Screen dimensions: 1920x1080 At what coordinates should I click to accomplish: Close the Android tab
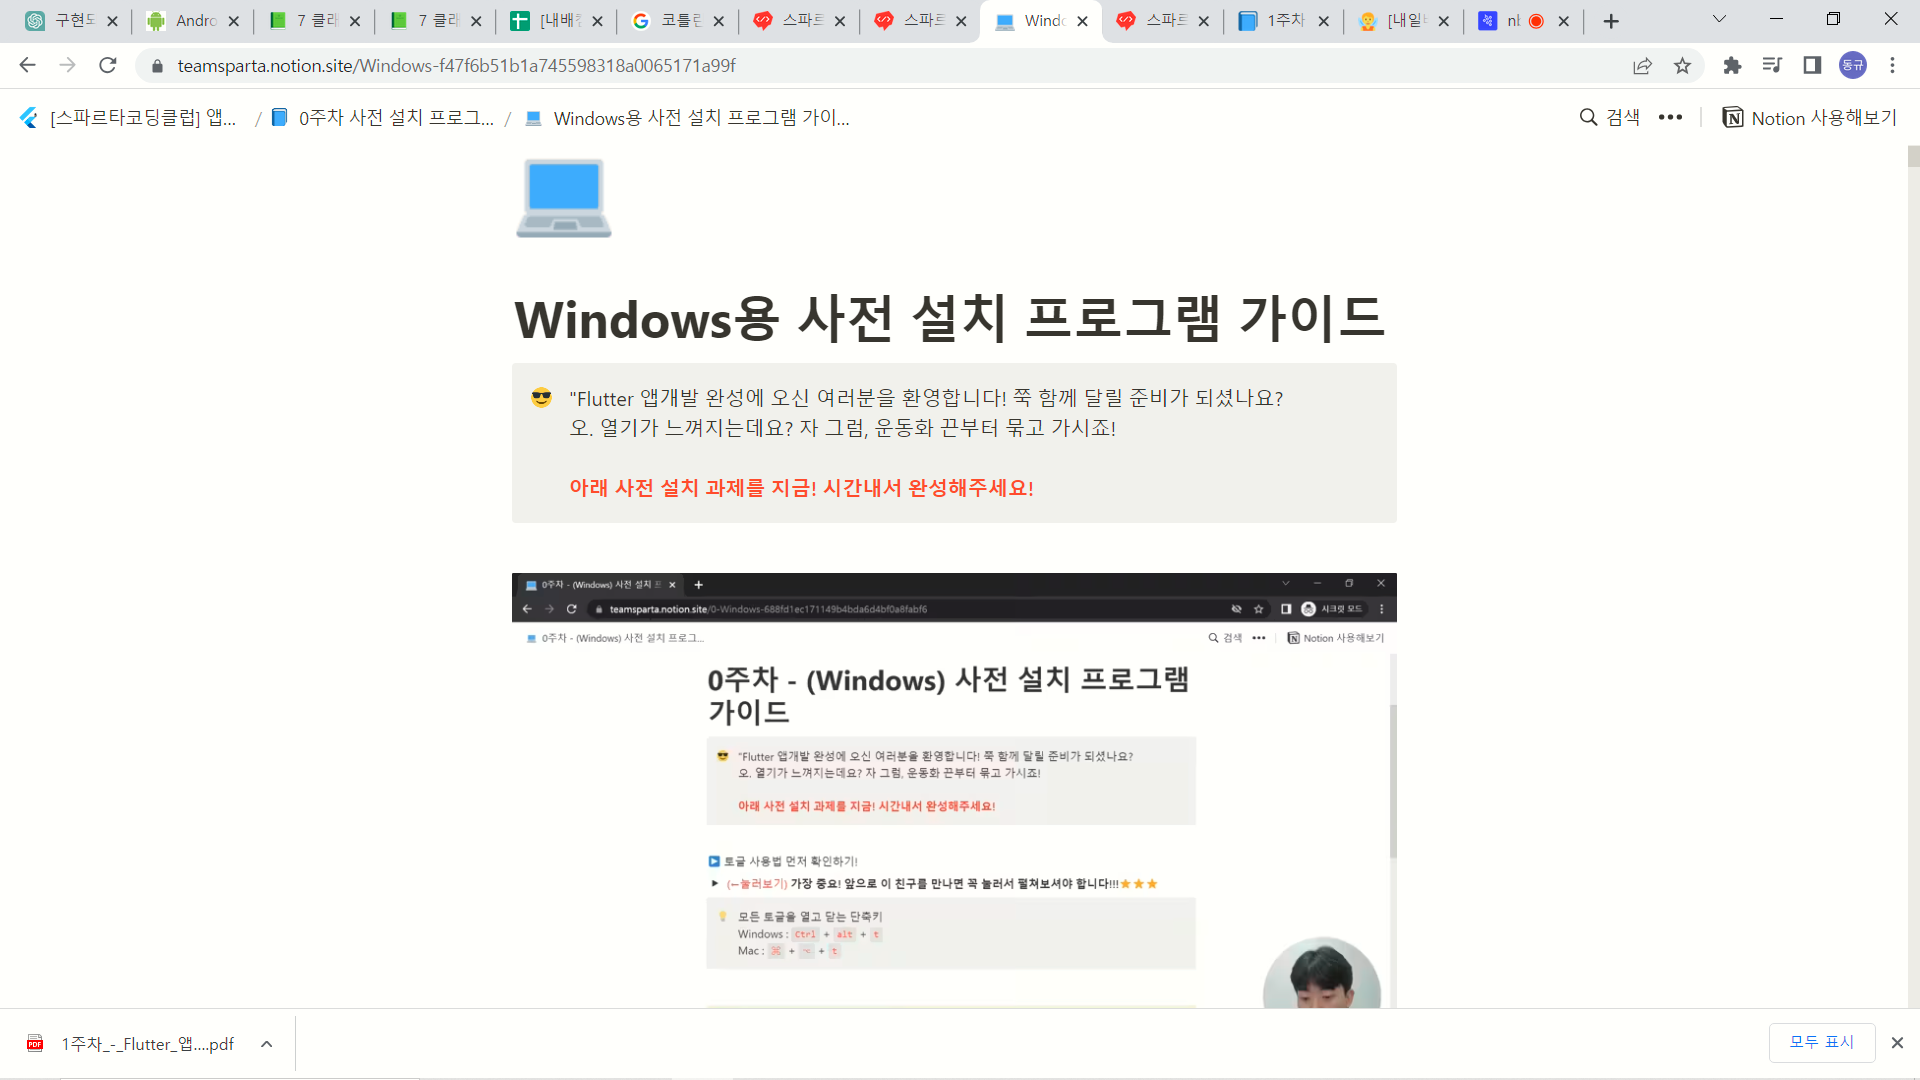tap(234, 21)
